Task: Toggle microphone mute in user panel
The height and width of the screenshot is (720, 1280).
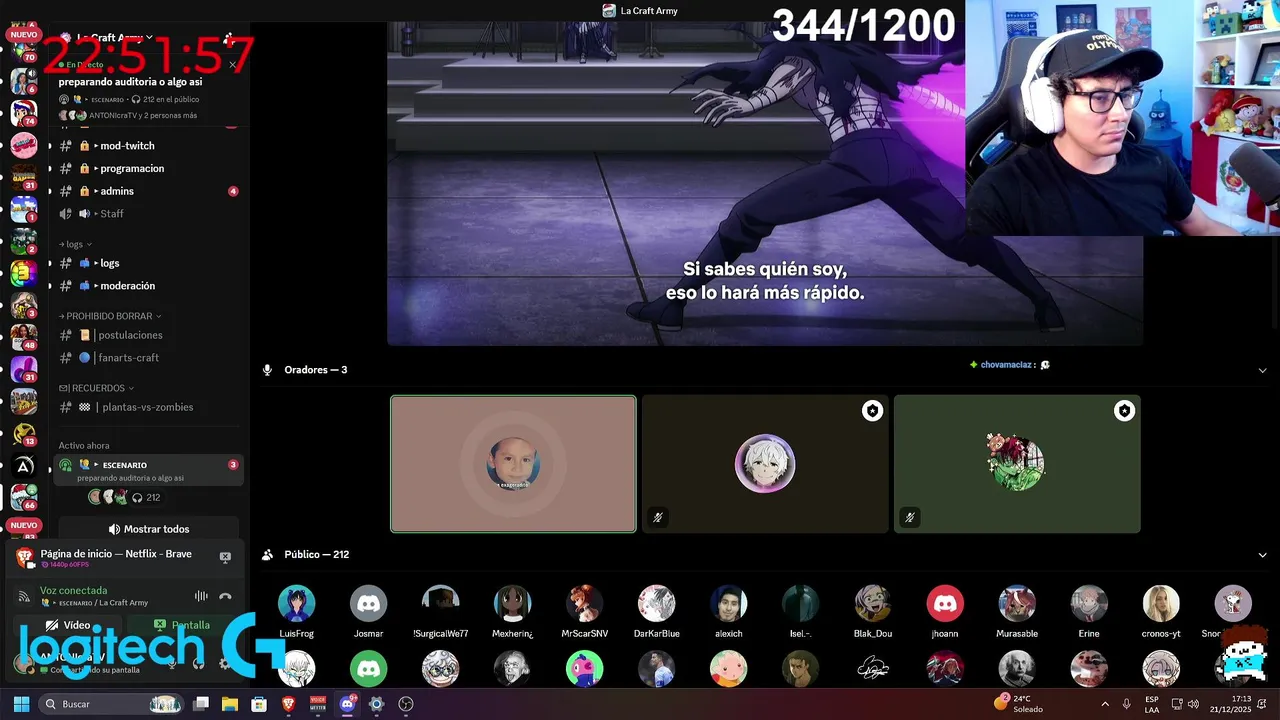Action: pyautogui.click(x=172, y=662)
